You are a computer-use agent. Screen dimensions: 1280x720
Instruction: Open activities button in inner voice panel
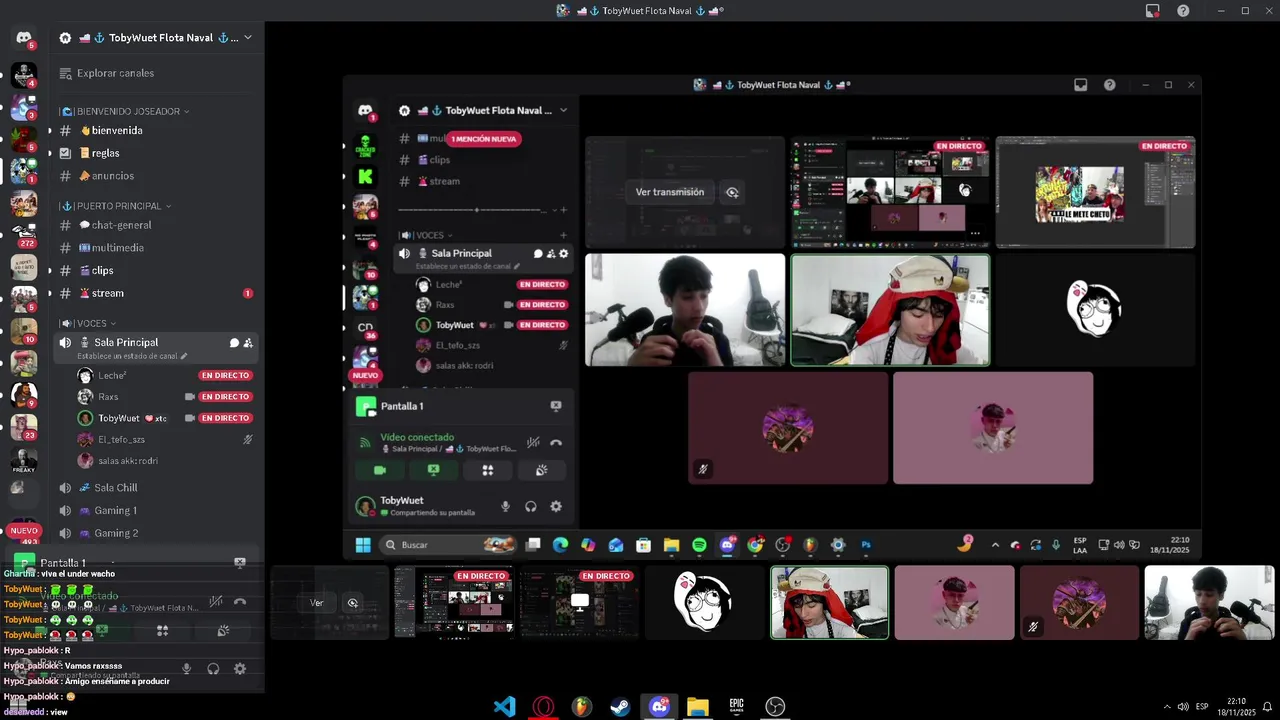click(x=487, y=470)
